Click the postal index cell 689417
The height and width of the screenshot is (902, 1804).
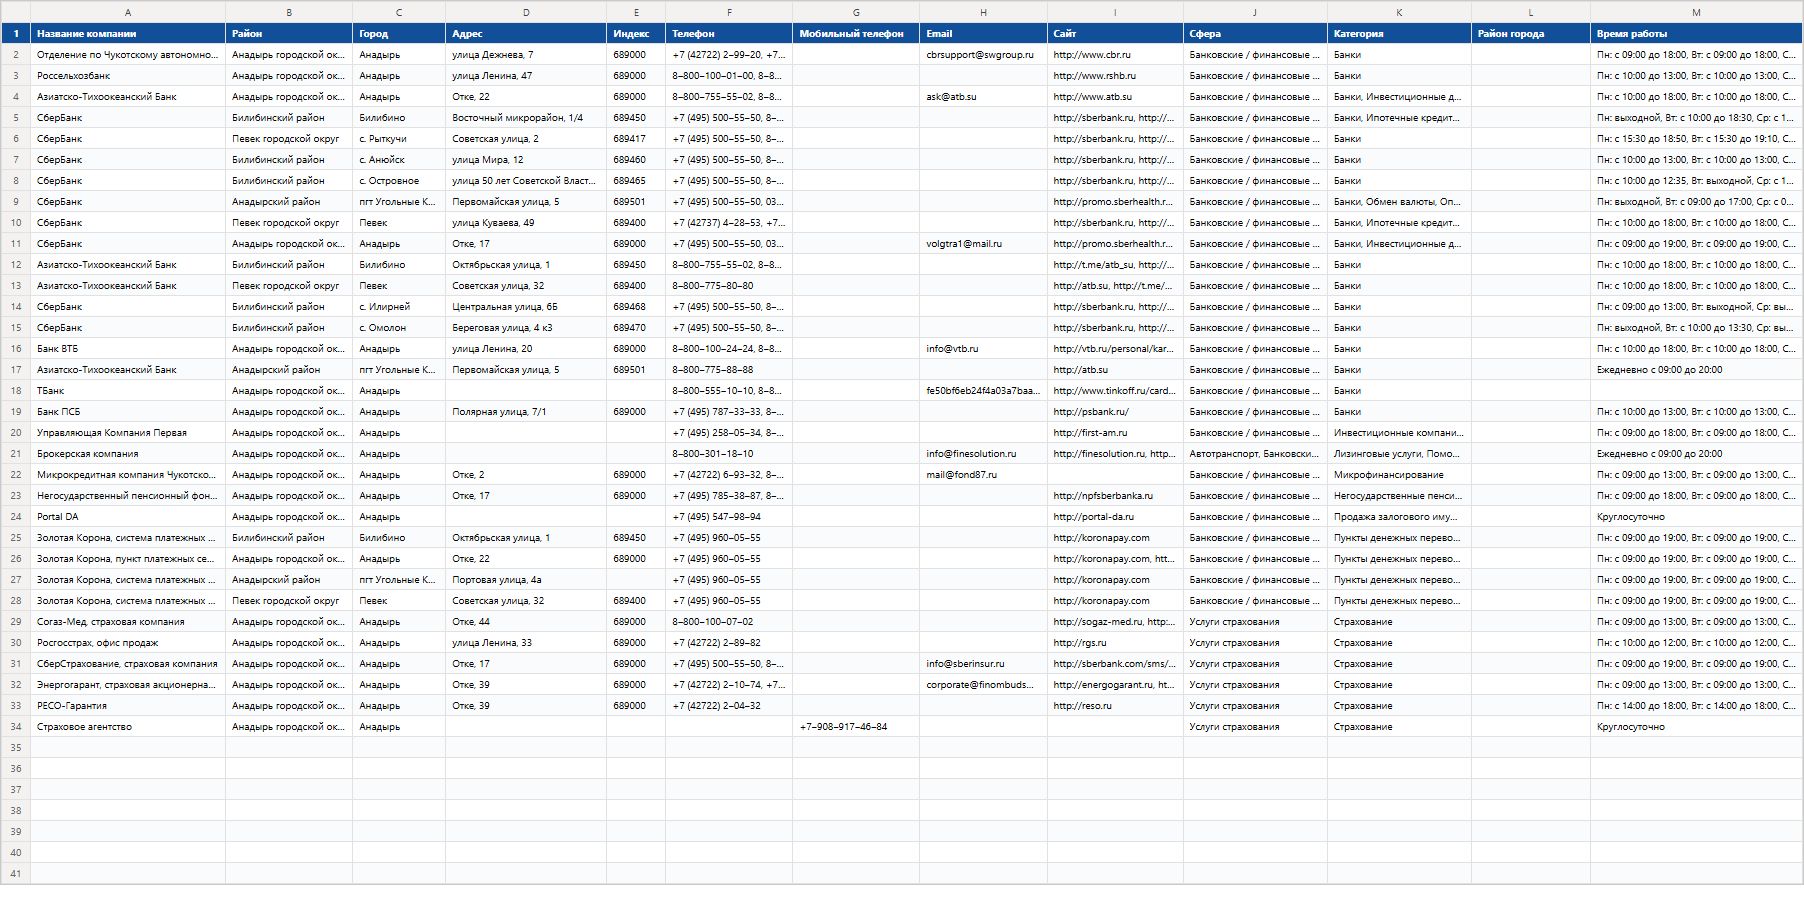(636, 139)
